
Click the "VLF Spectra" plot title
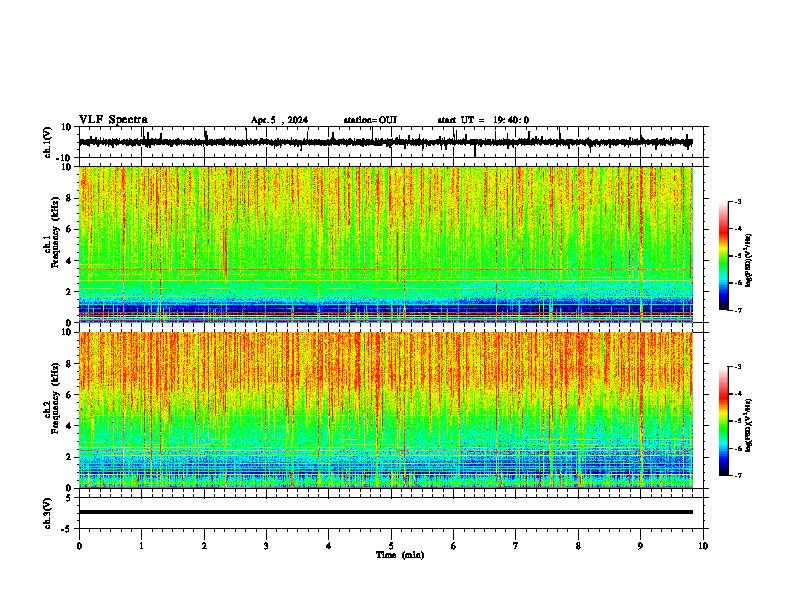(x=113, y=120)
